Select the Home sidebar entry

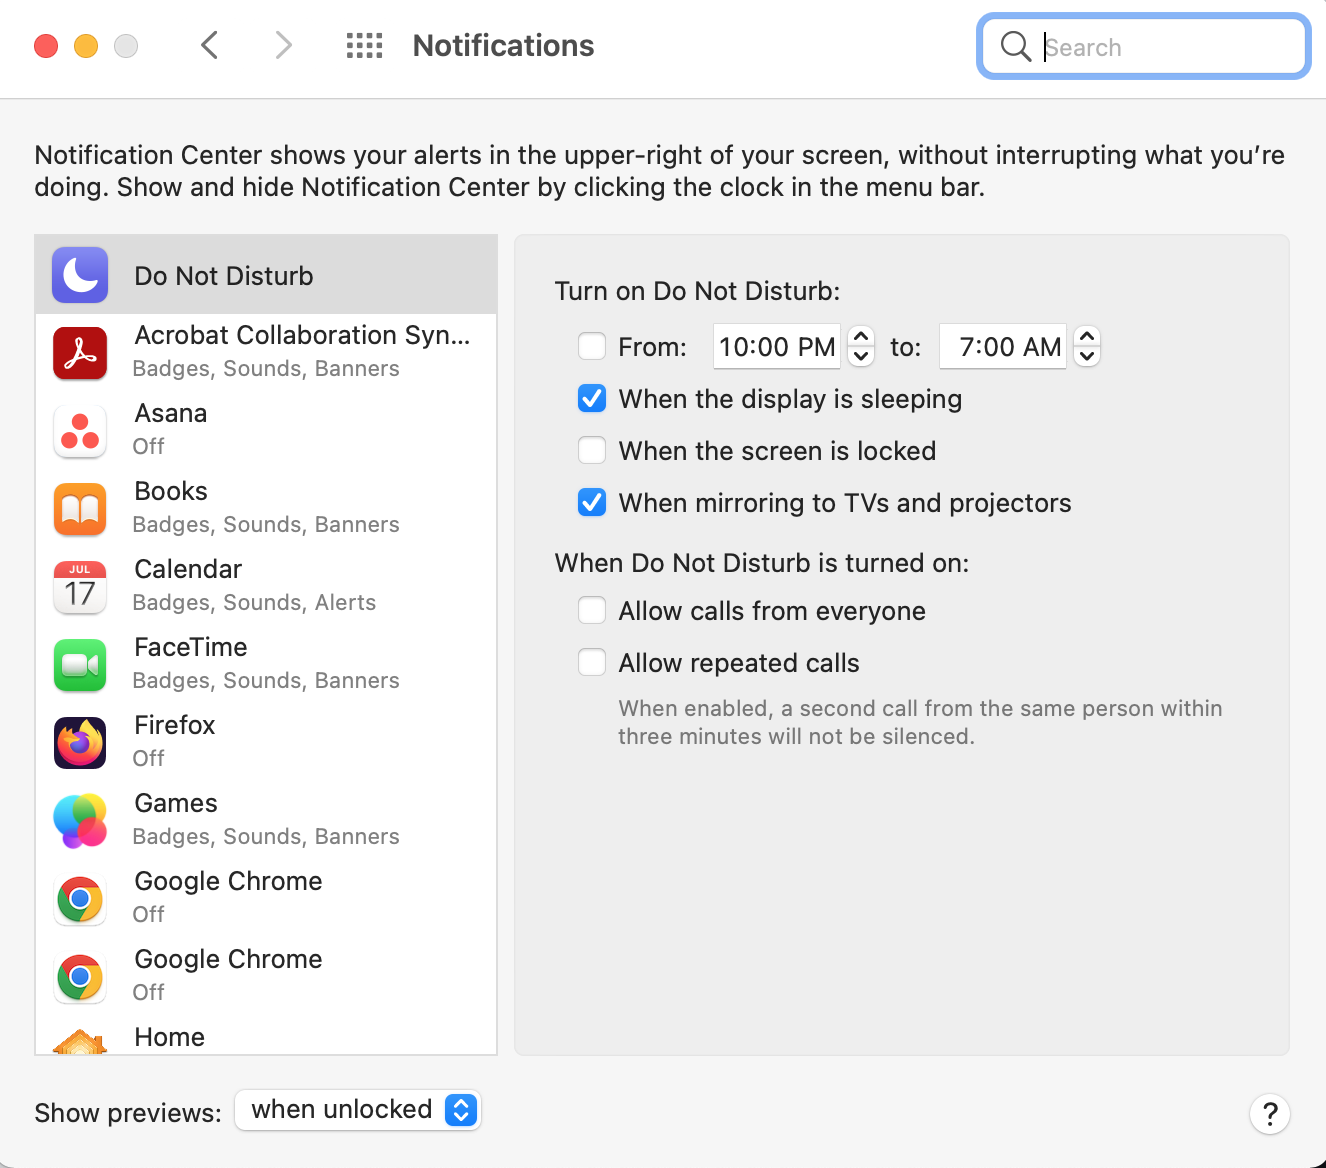click(168, 1037)
